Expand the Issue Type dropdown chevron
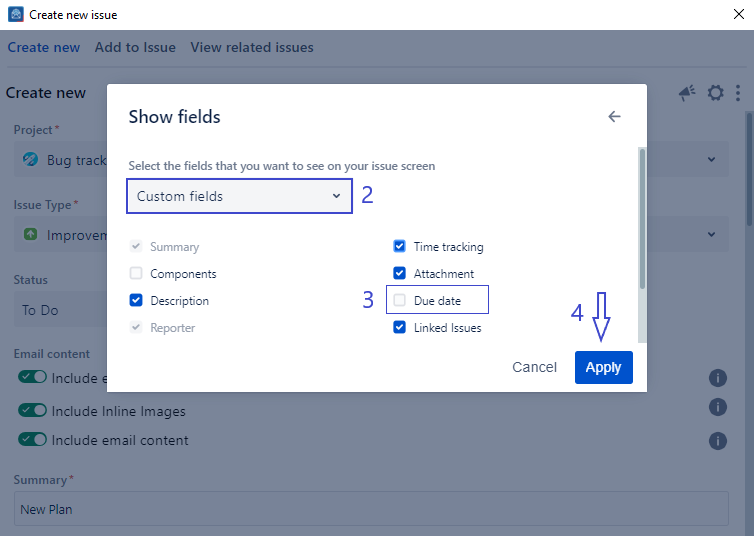The height and width of the screenshot is (536, 754). (x=711, y=235)
